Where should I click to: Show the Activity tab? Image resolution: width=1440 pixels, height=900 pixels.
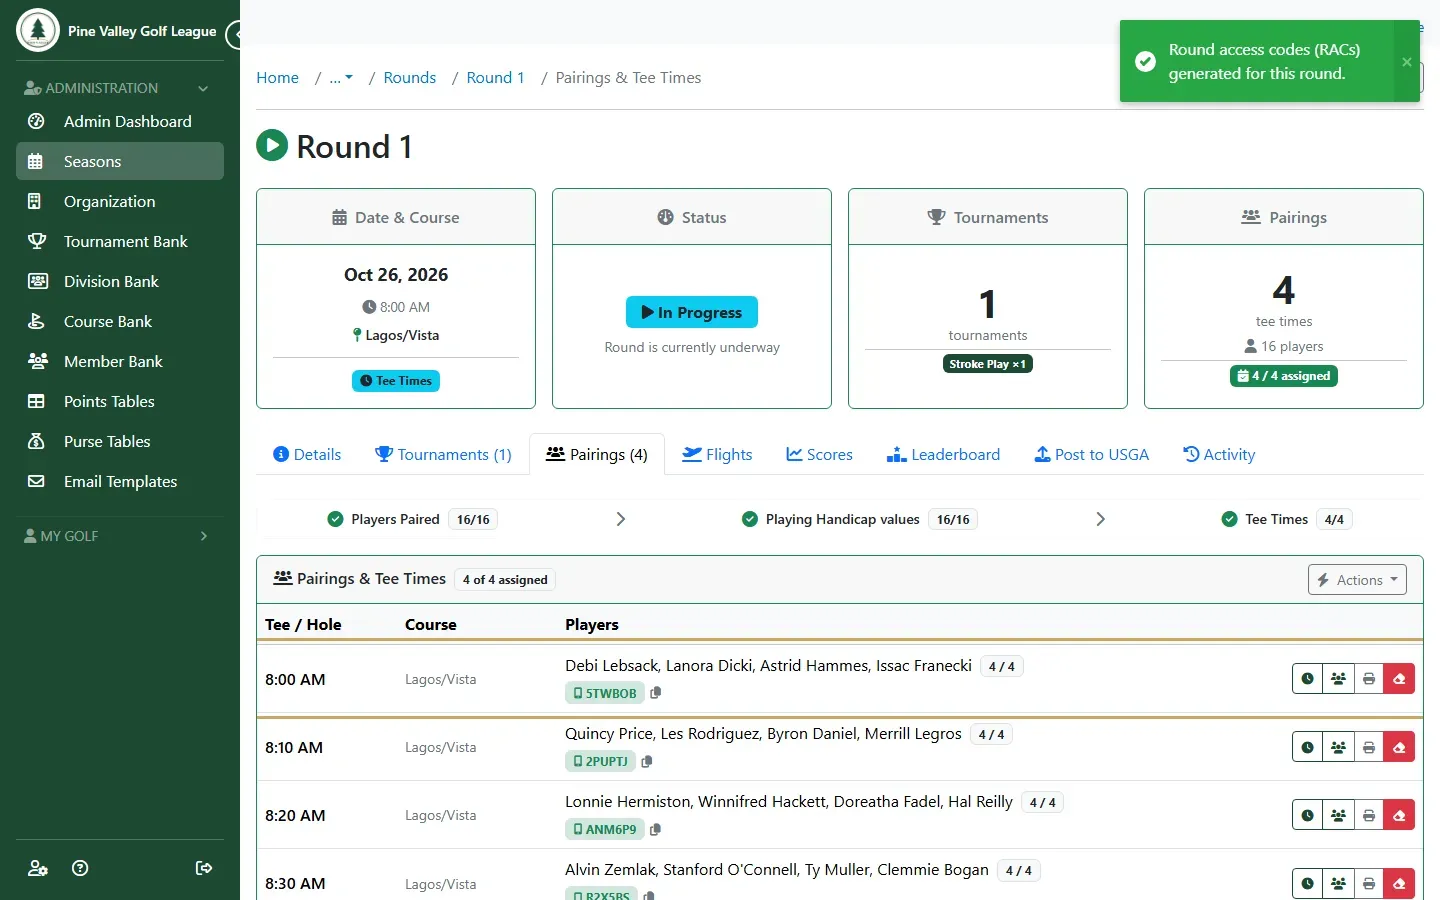pyautogui.click(x=1219, y=454)
